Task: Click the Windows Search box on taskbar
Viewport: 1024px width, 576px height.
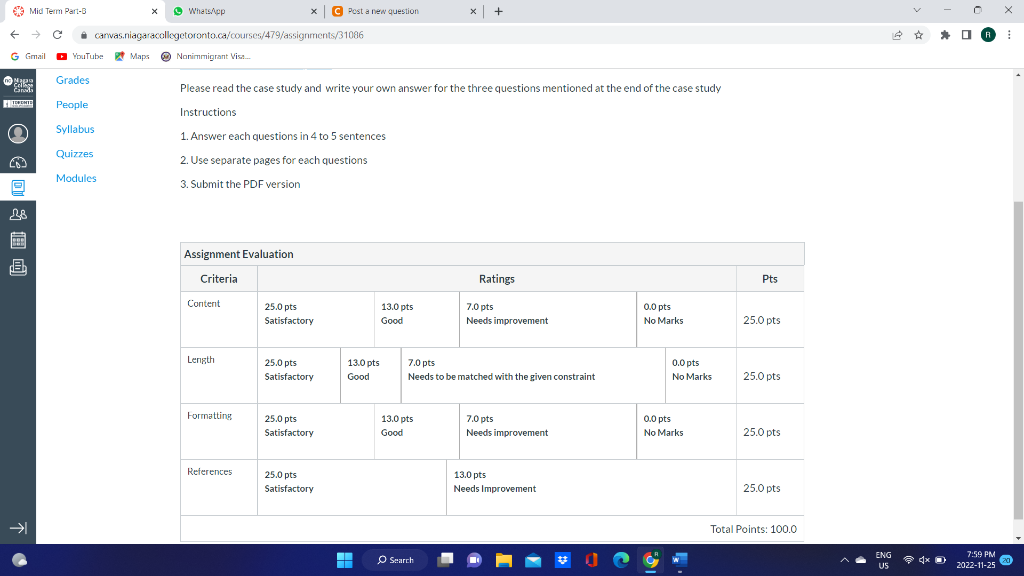Action: point(396,560)
